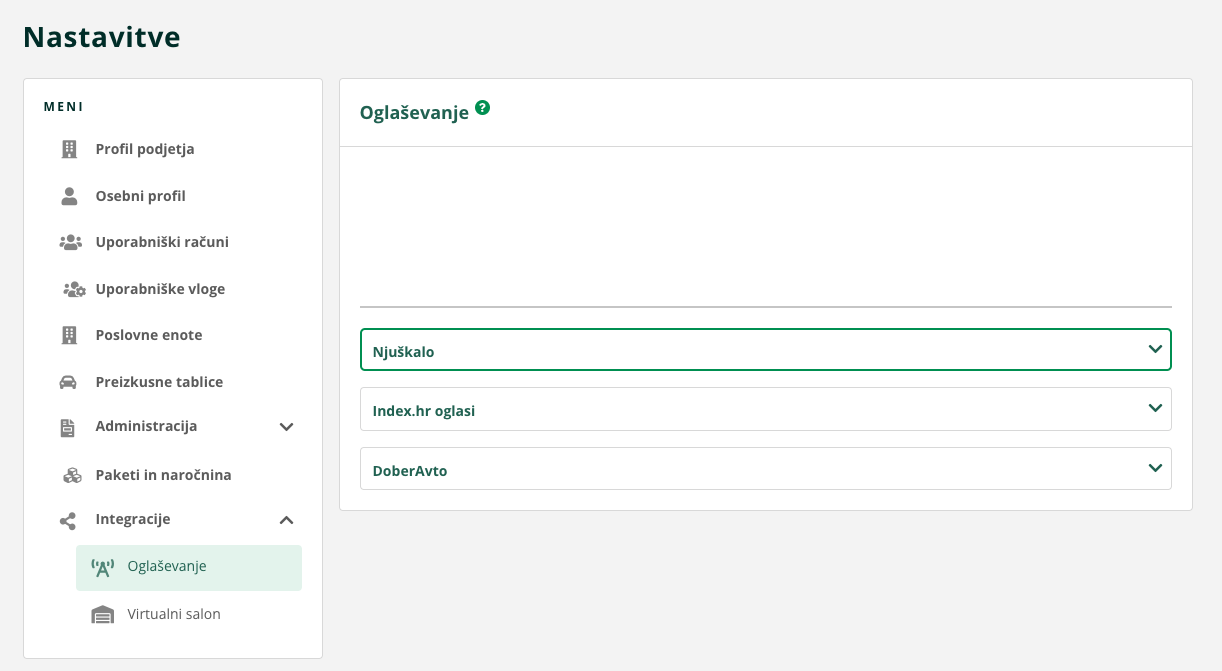Click the Administracija menu label
Image resolution: width=1222 pixels, height=671 pixels.
[x=146, y=426]
